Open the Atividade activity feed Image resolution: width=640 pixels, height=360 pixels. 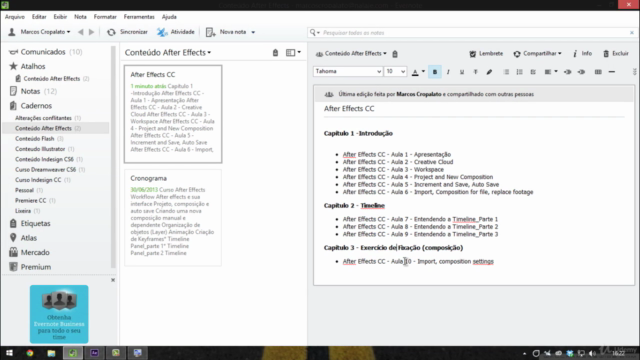click(x=176, y=32)
